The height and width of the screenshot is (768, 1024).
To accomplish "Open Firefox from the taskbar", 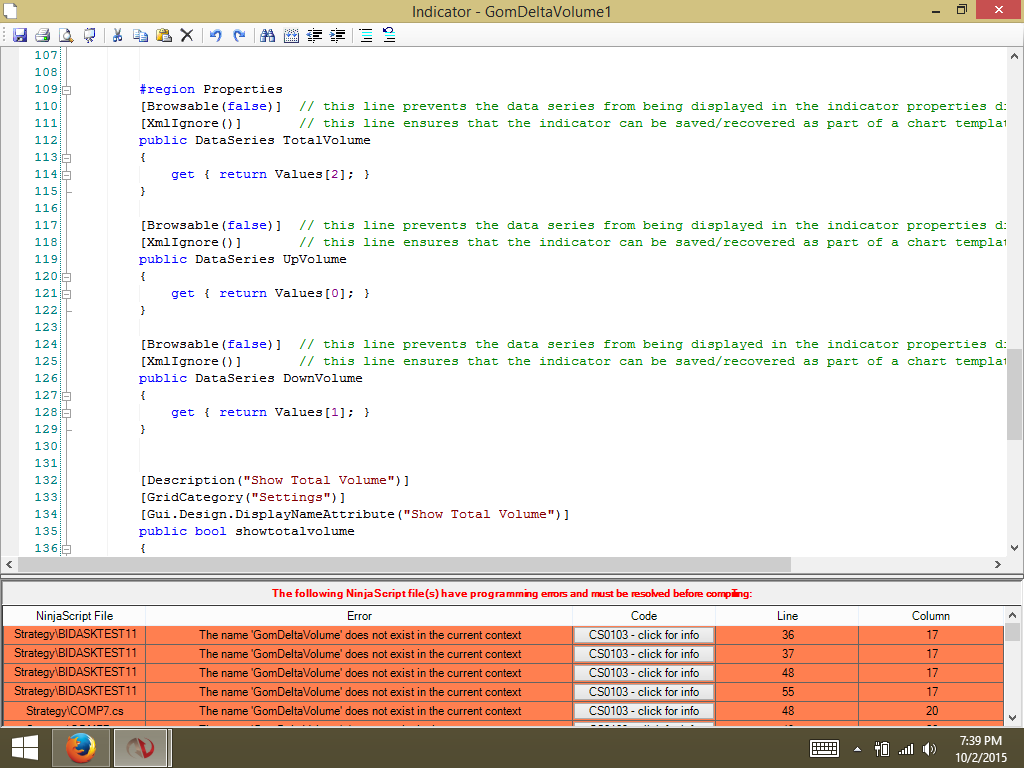I will tap(80, 748).
